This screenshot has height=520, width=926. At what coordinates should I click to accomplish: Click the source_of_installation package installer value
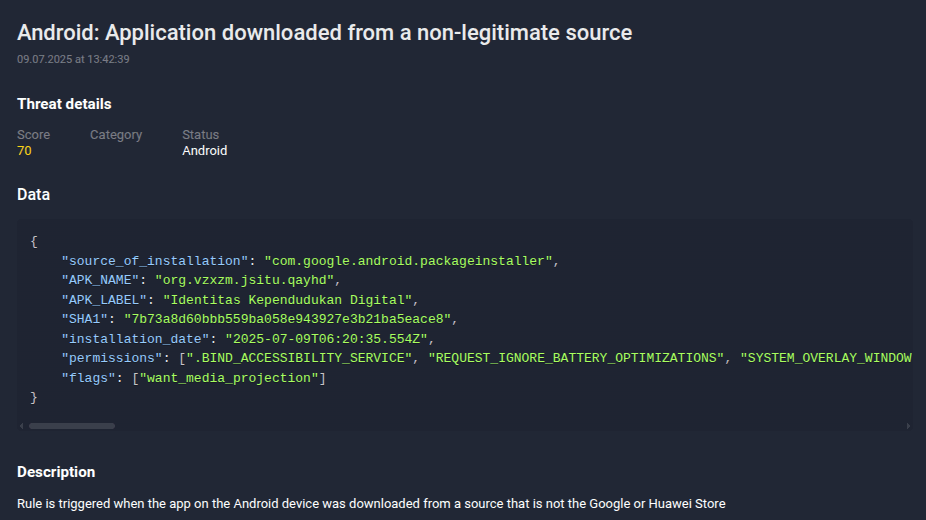(x=408, y=261)
